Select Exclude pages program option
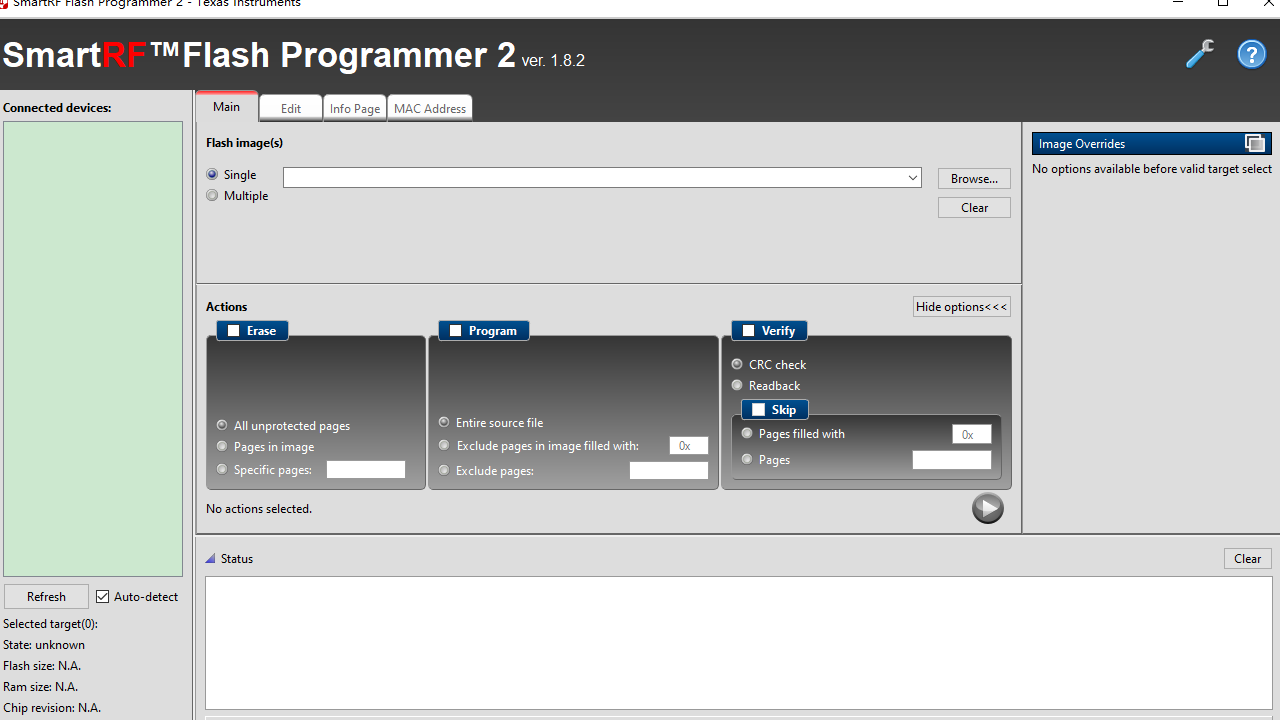The image size is (1280, 720). 444,470
